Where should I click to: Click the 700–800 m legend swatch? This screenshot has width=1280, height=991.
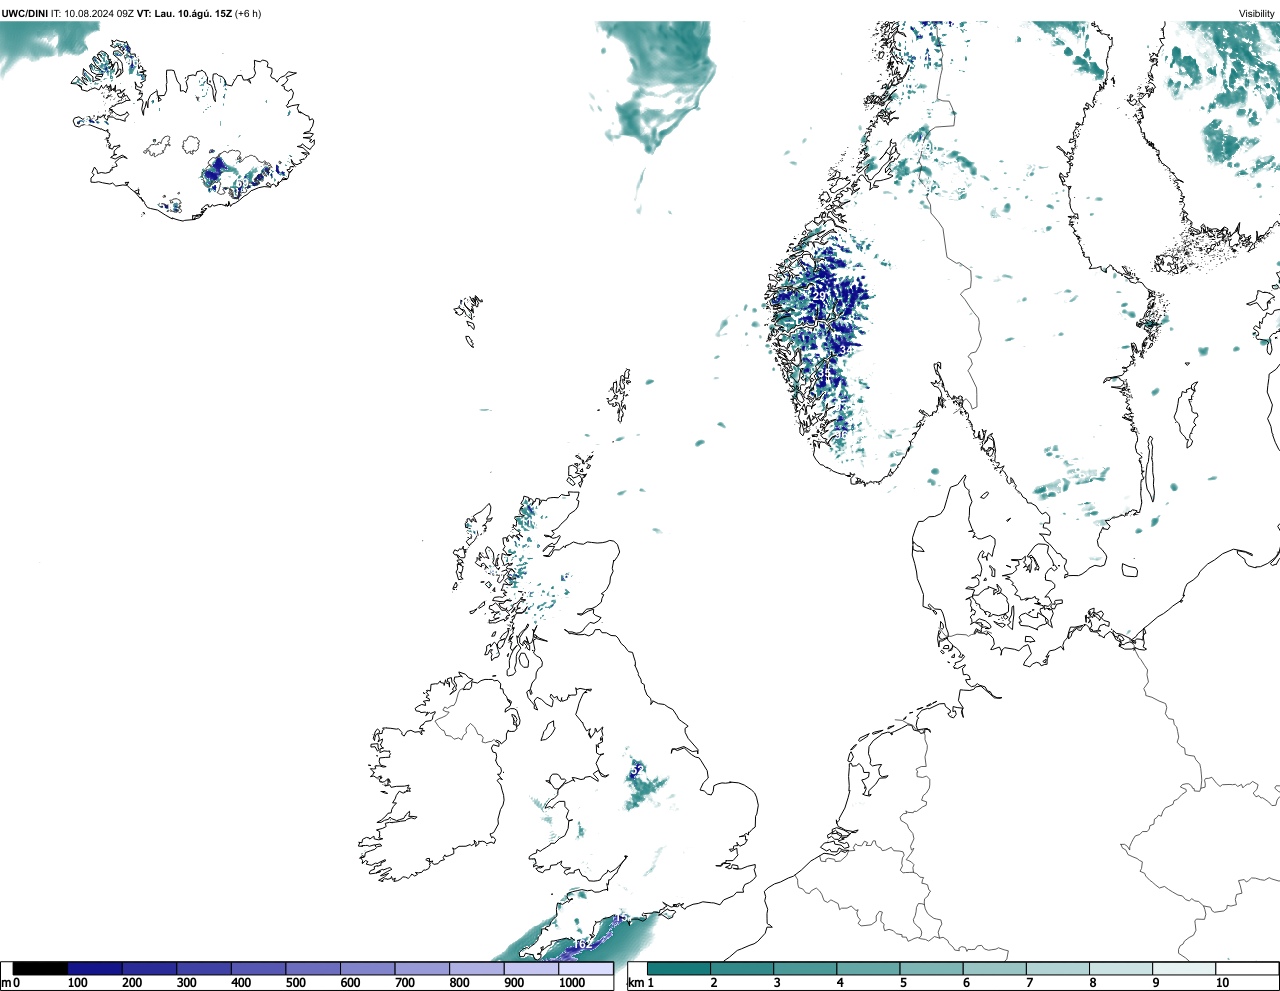click(422, 968)
